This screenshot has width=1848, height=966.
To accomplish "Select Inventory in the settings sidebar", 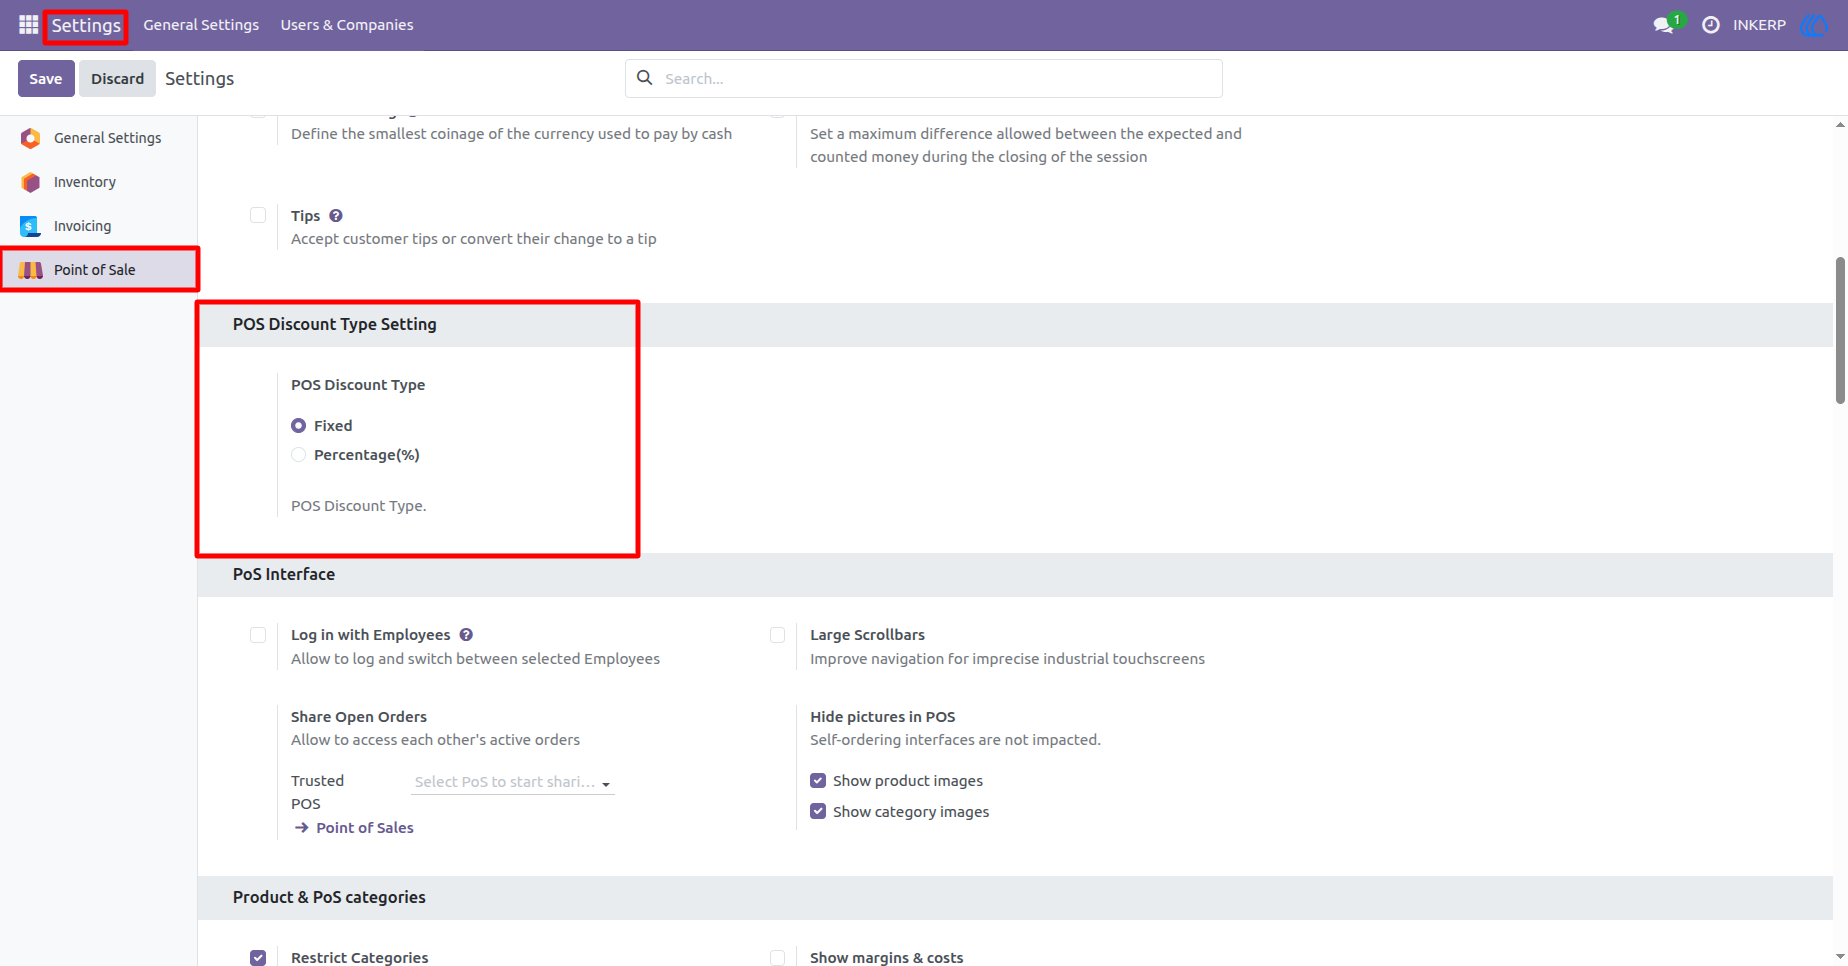I will (99, 182).
